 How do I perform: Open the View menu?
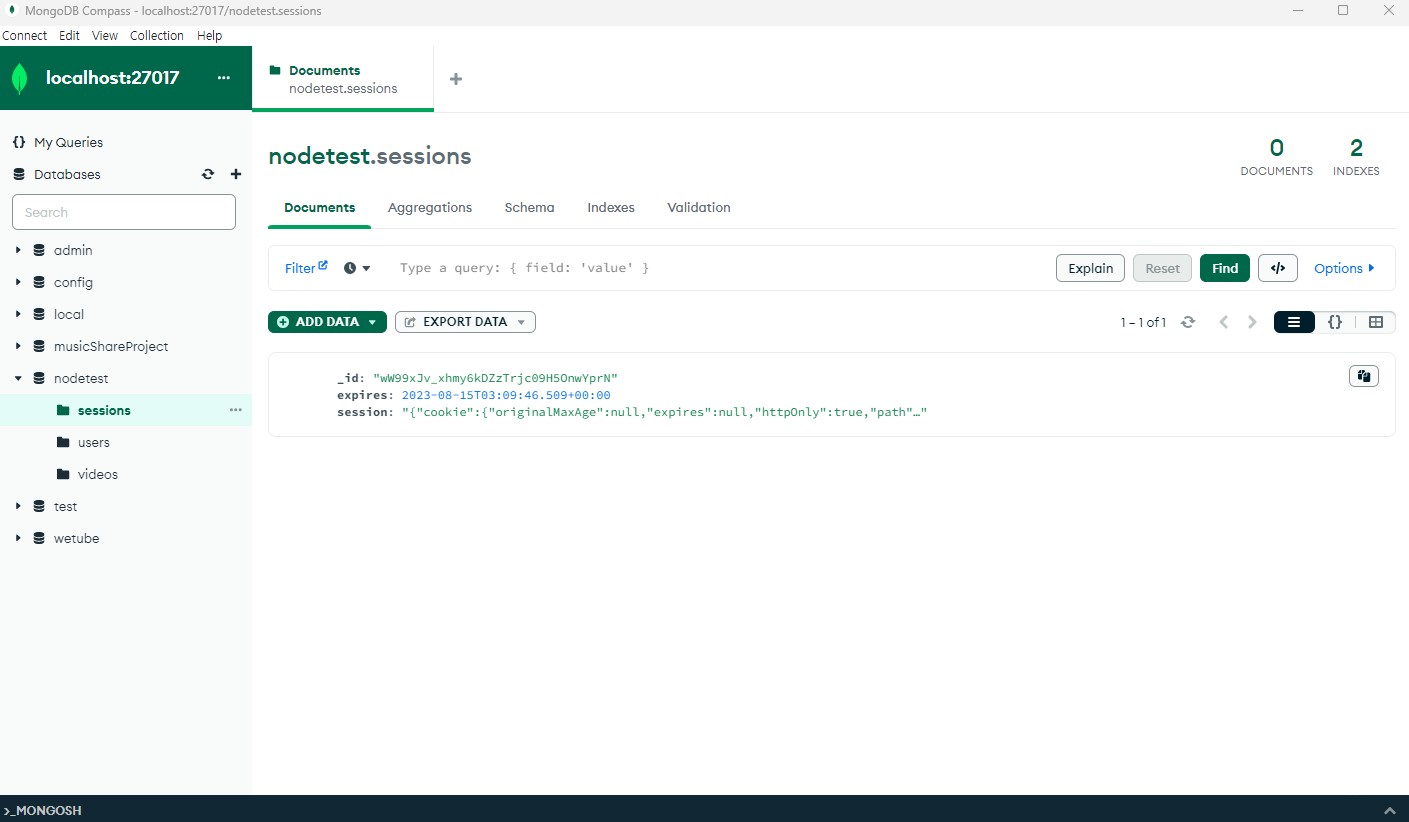point(105,35)
